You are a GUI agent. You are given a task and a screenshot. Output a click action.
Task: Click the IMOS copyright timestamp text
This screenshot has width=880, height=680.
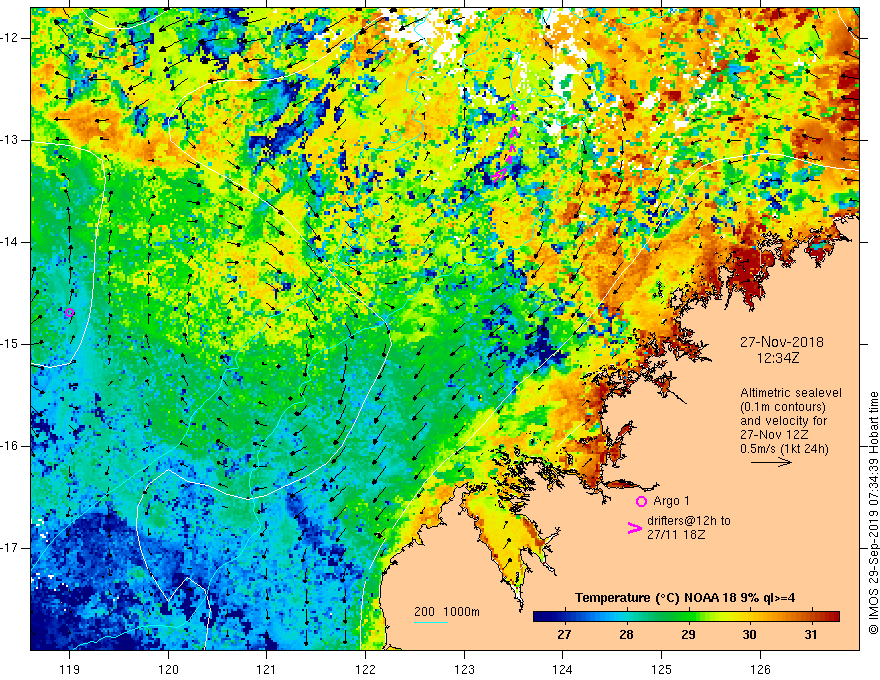point(873,513)
